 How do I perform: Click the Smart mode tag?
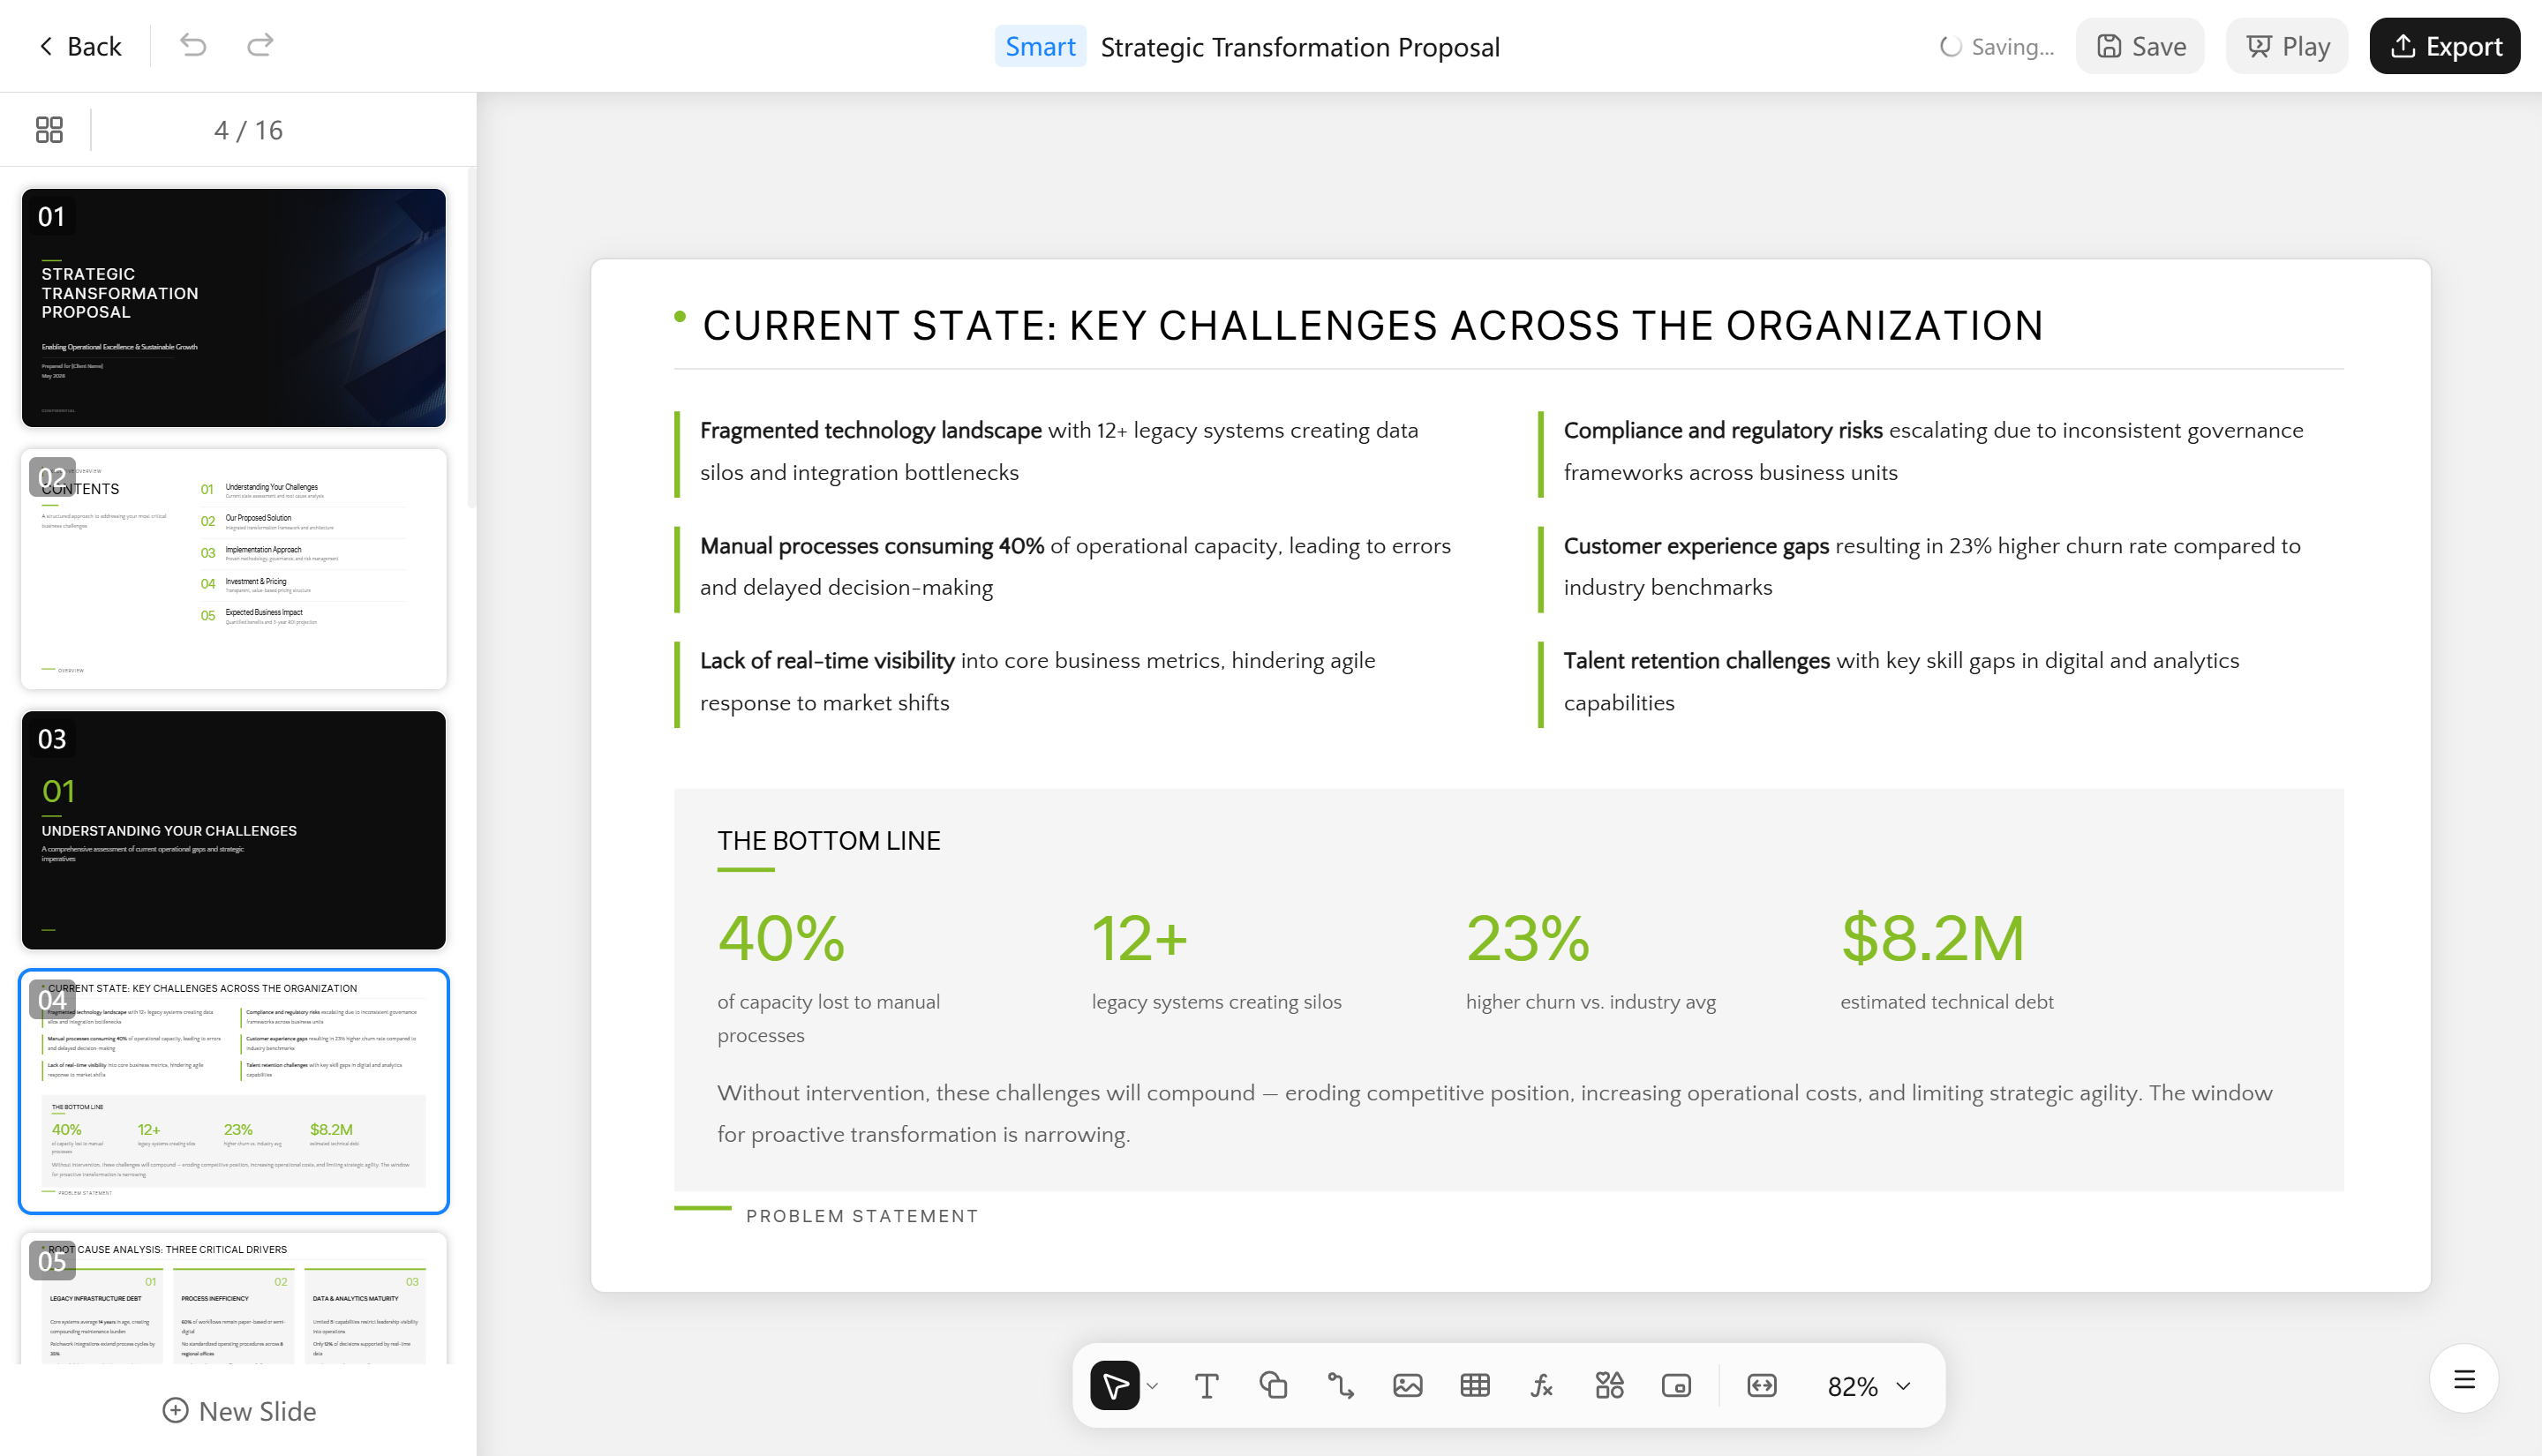(1040, 47)
